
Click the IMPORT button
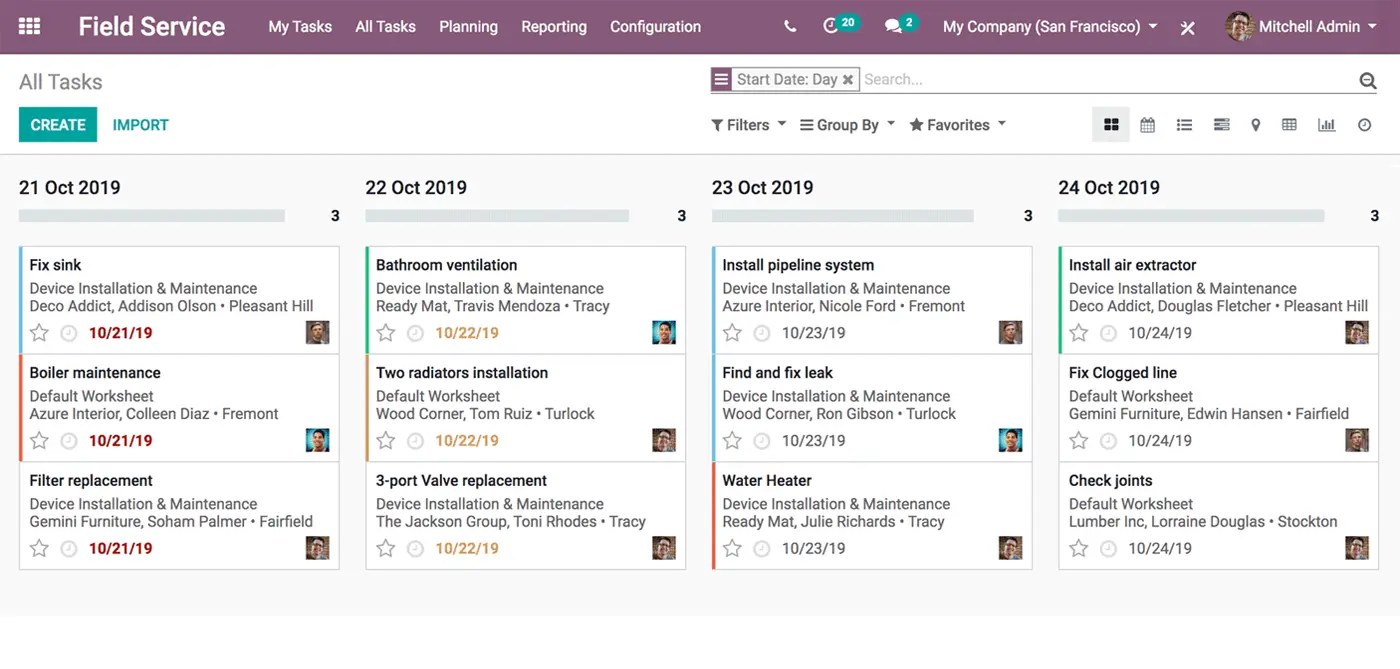140,125
